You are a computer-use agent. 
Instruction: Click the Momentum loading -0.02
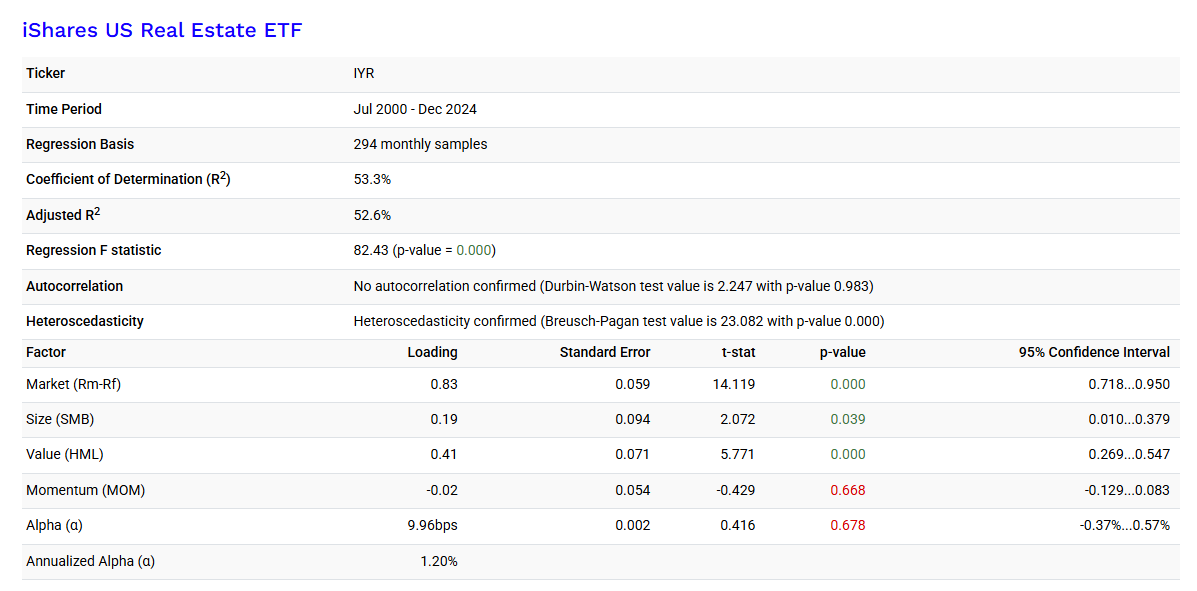coord(443,490)
